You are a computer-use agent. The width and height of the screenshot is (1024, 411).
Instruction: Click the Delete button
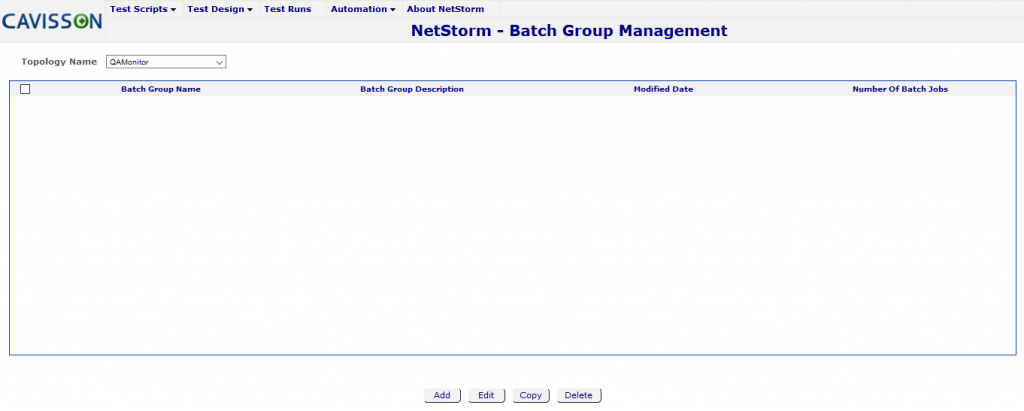coord(579,395)
